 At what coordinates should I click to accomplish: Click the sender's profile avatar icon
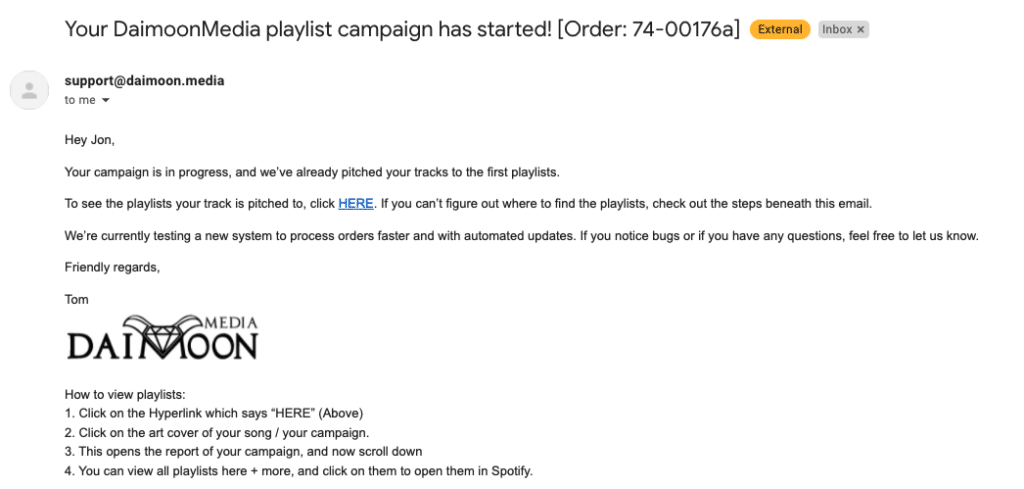(29, 90)
